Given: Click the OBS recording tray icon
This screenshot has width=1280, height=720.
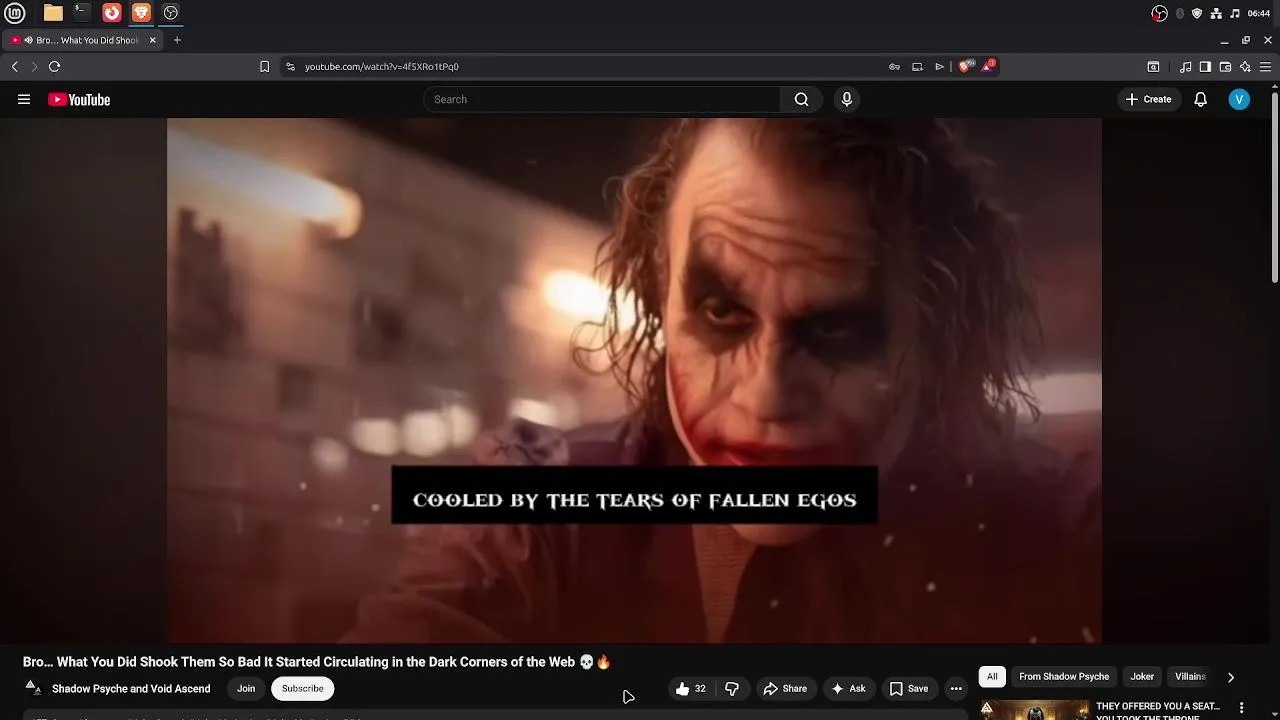Looking at the screenshot, I should click(1159, 13).
